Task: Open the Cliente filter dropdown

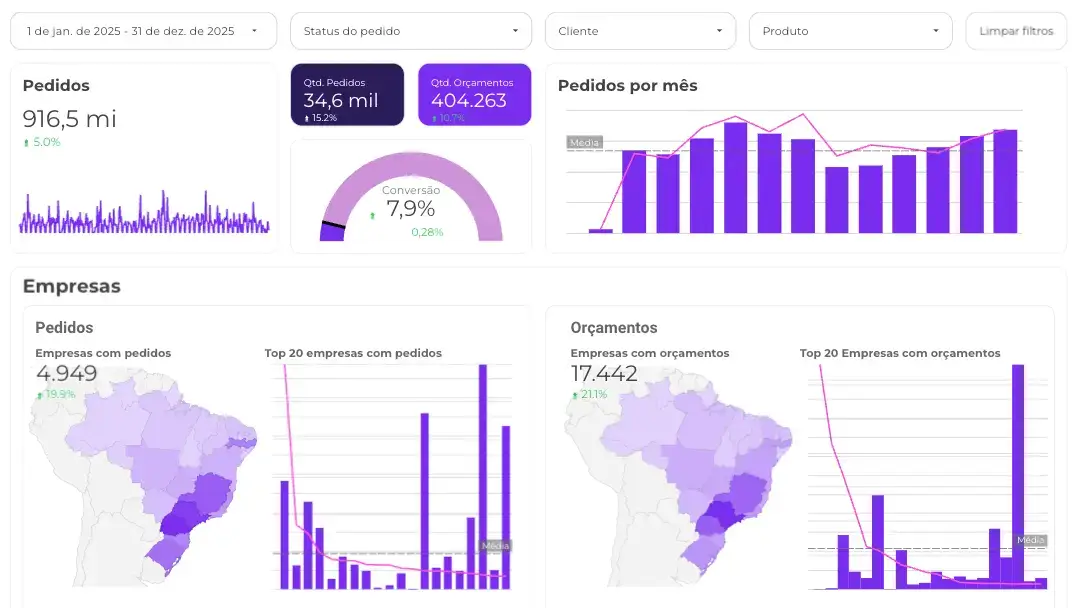Action: (x=639, y=31)
